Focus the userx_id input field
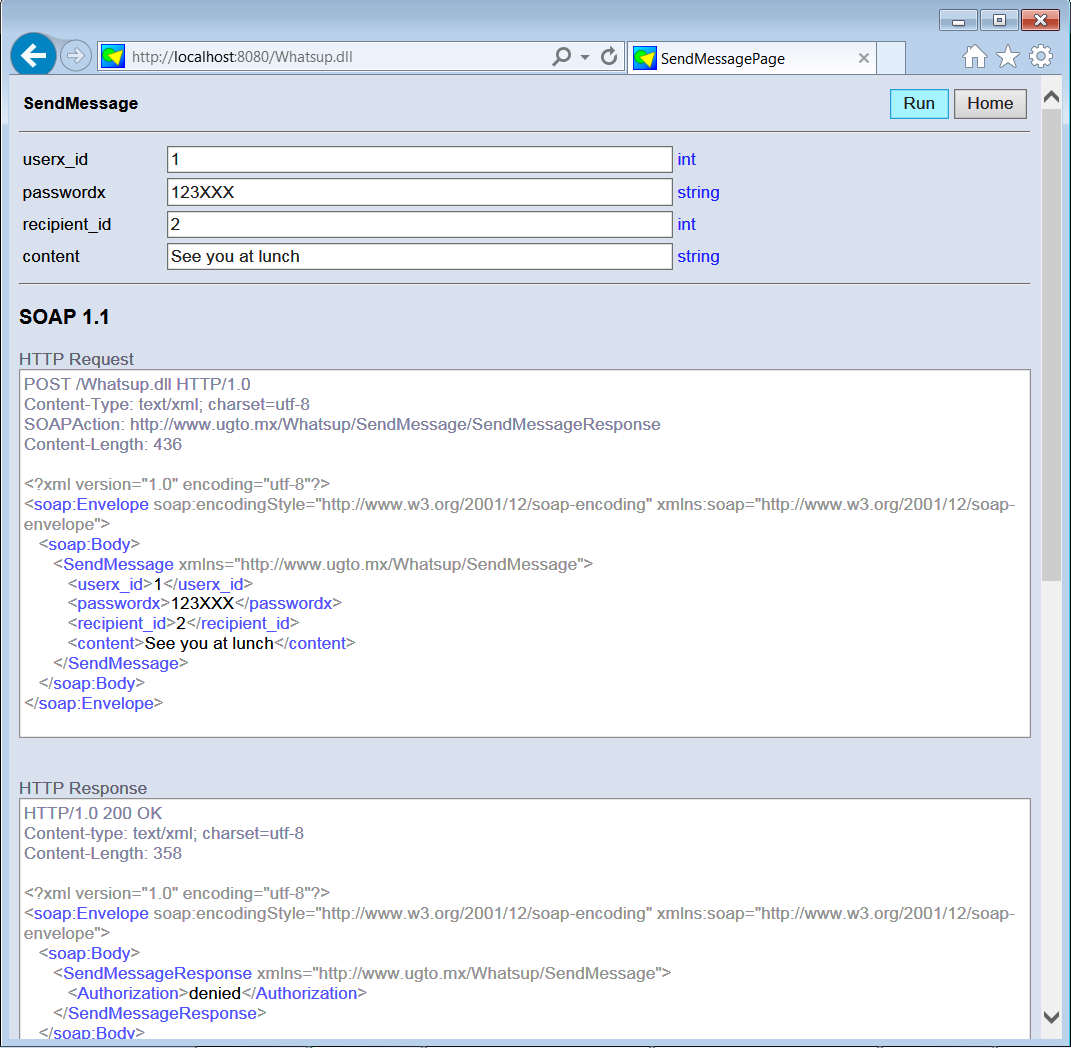 [x=419, y=159]
